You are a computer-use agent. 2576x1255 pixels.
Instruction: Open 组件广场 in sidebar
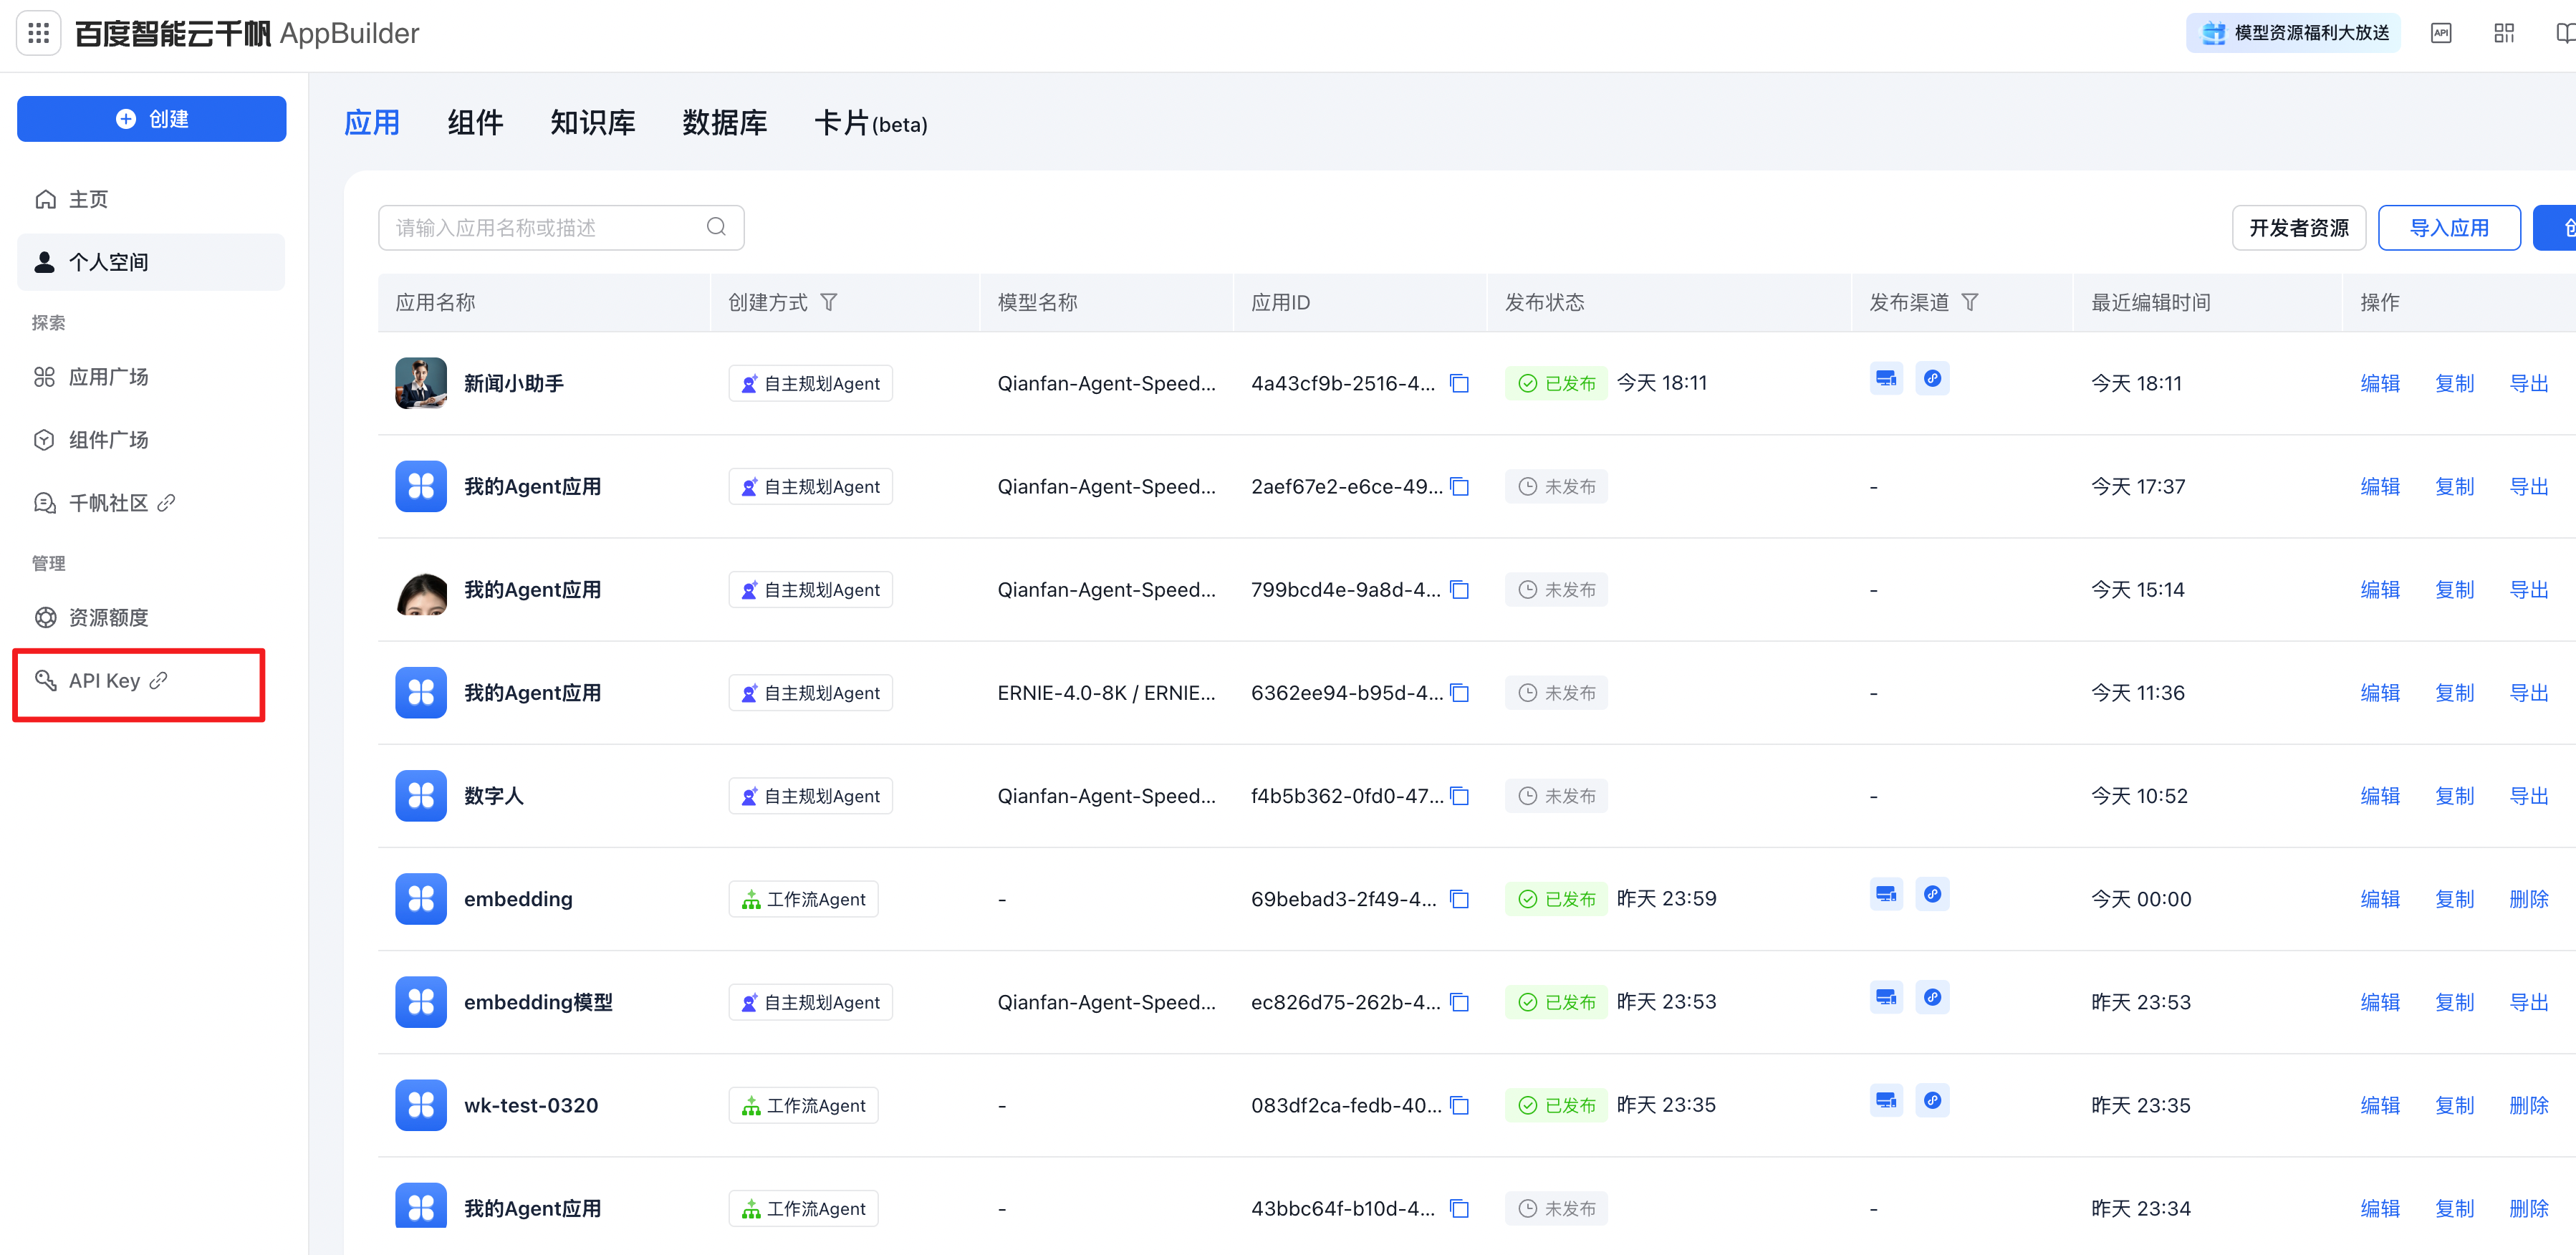(x=151, y=440)
